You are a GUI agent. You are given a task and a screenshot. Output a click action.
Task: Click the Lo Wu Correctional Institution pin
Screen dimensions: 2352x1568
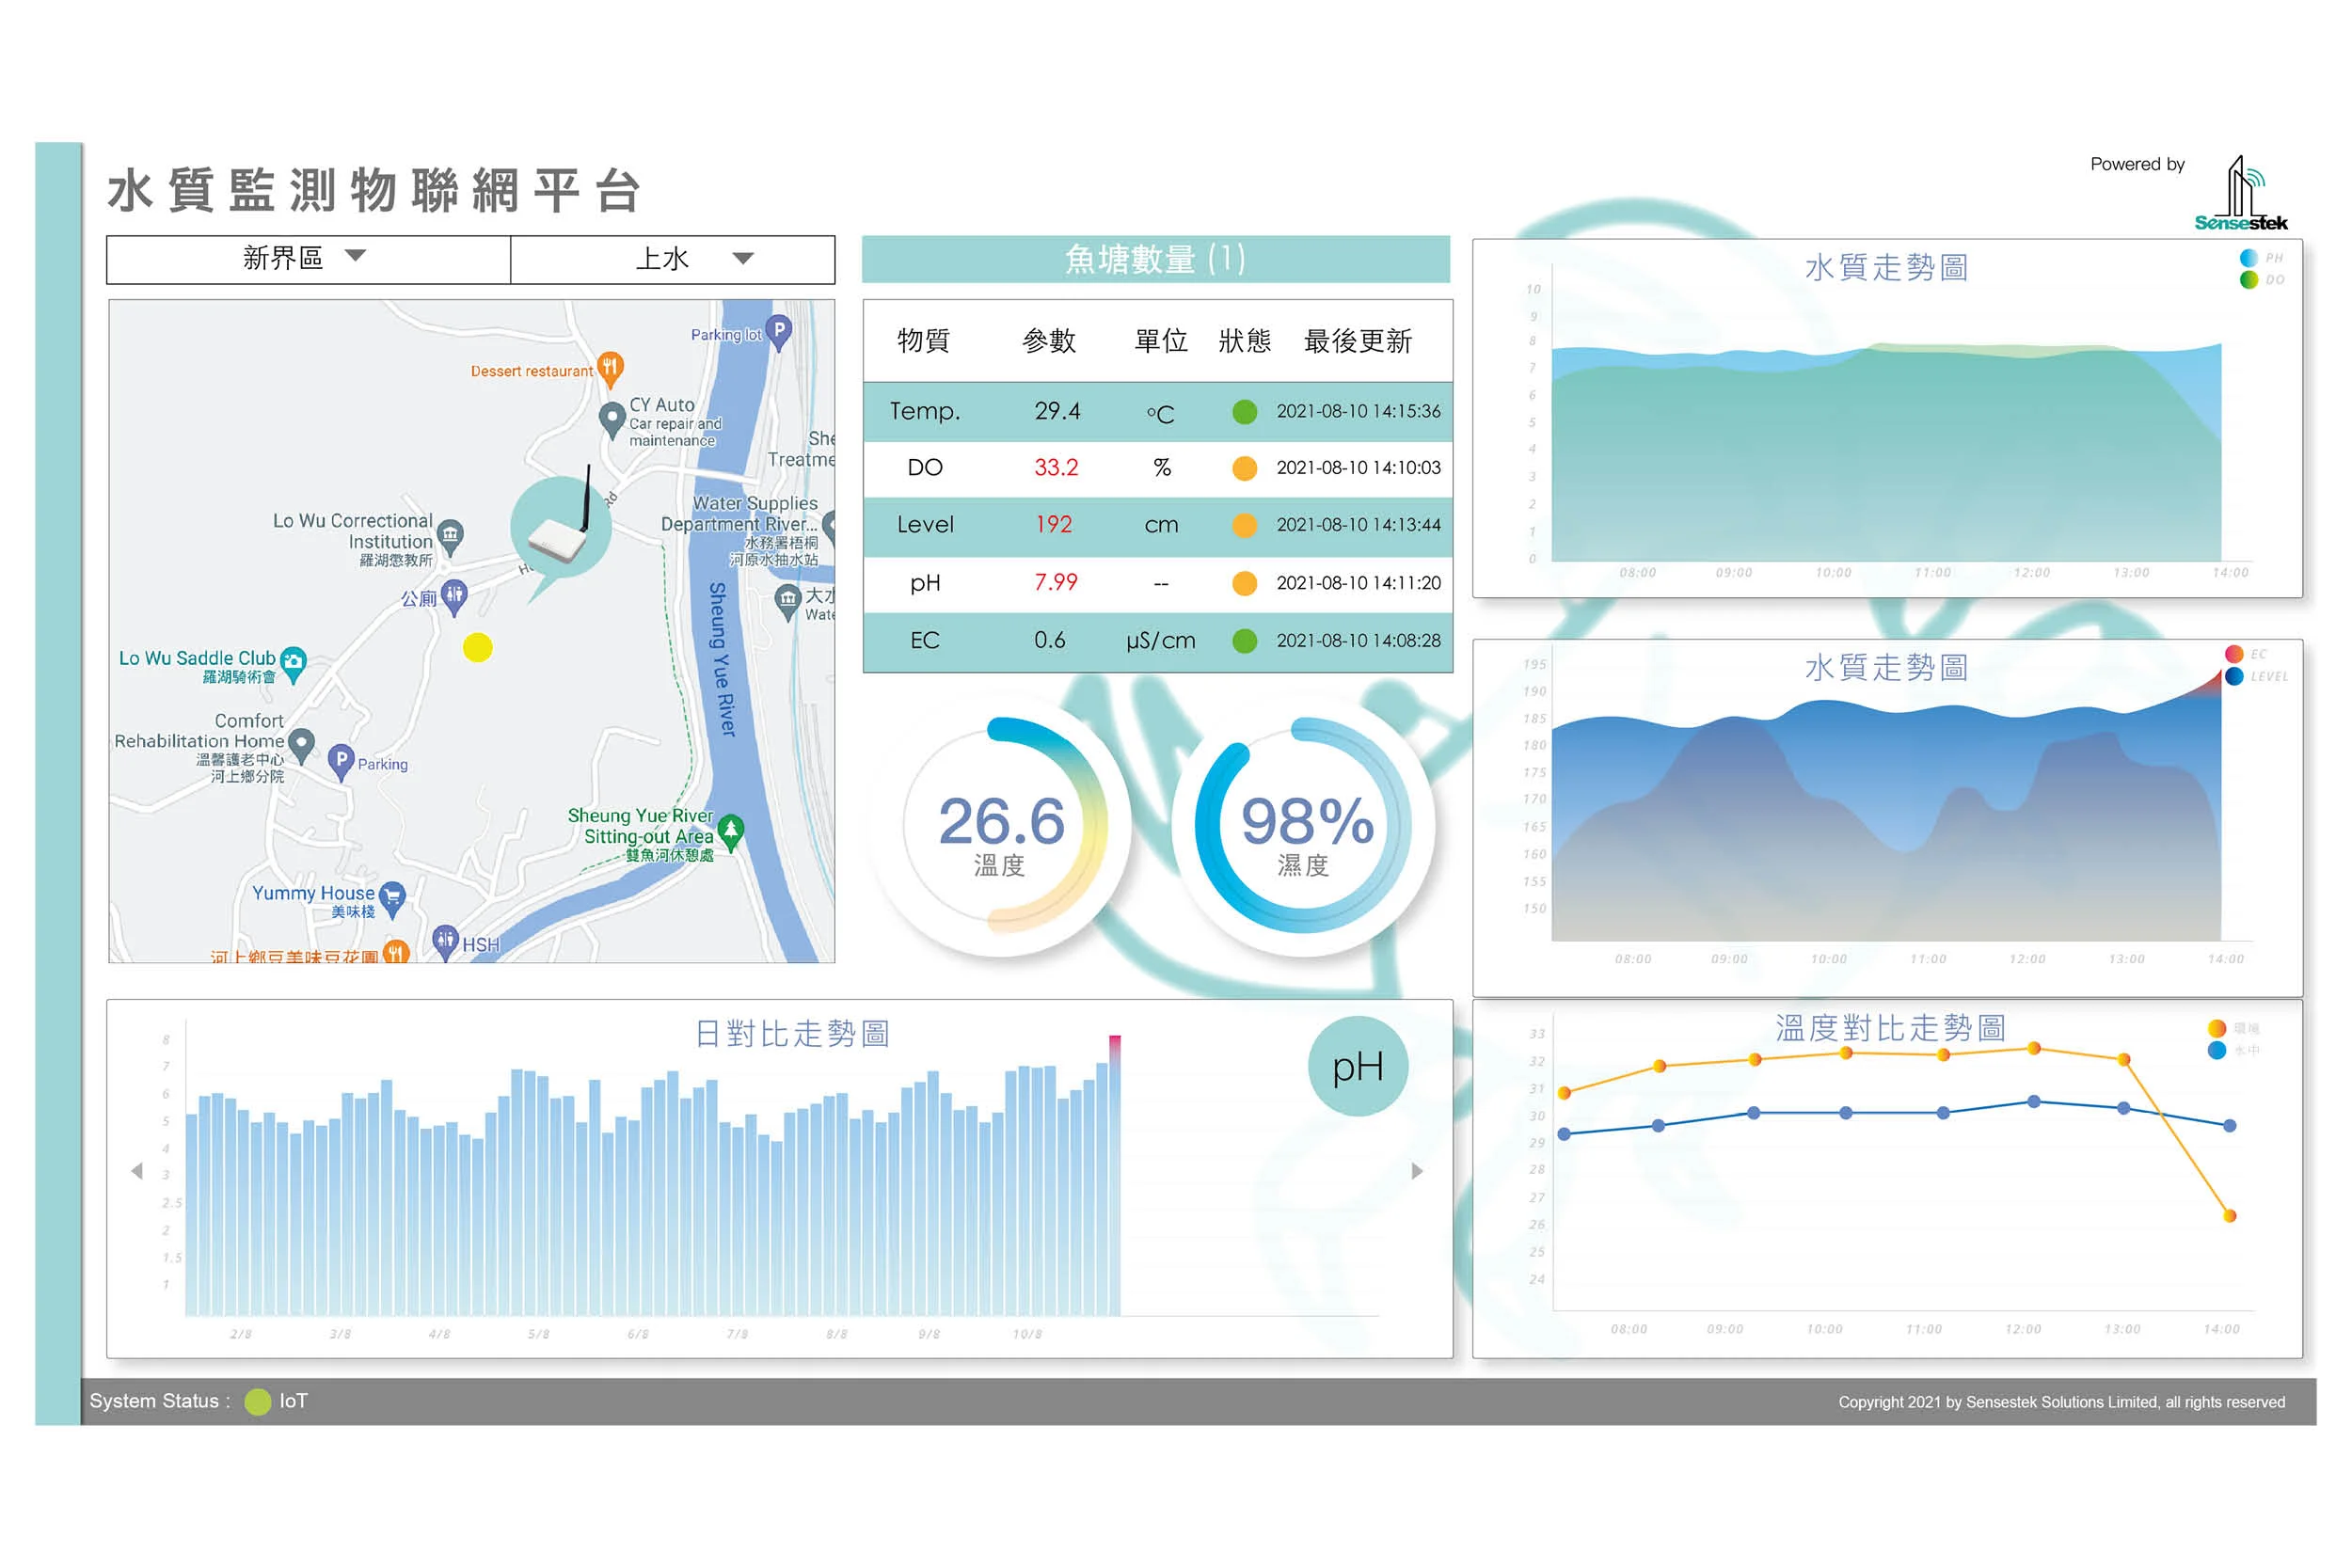(x=450, y=534)
